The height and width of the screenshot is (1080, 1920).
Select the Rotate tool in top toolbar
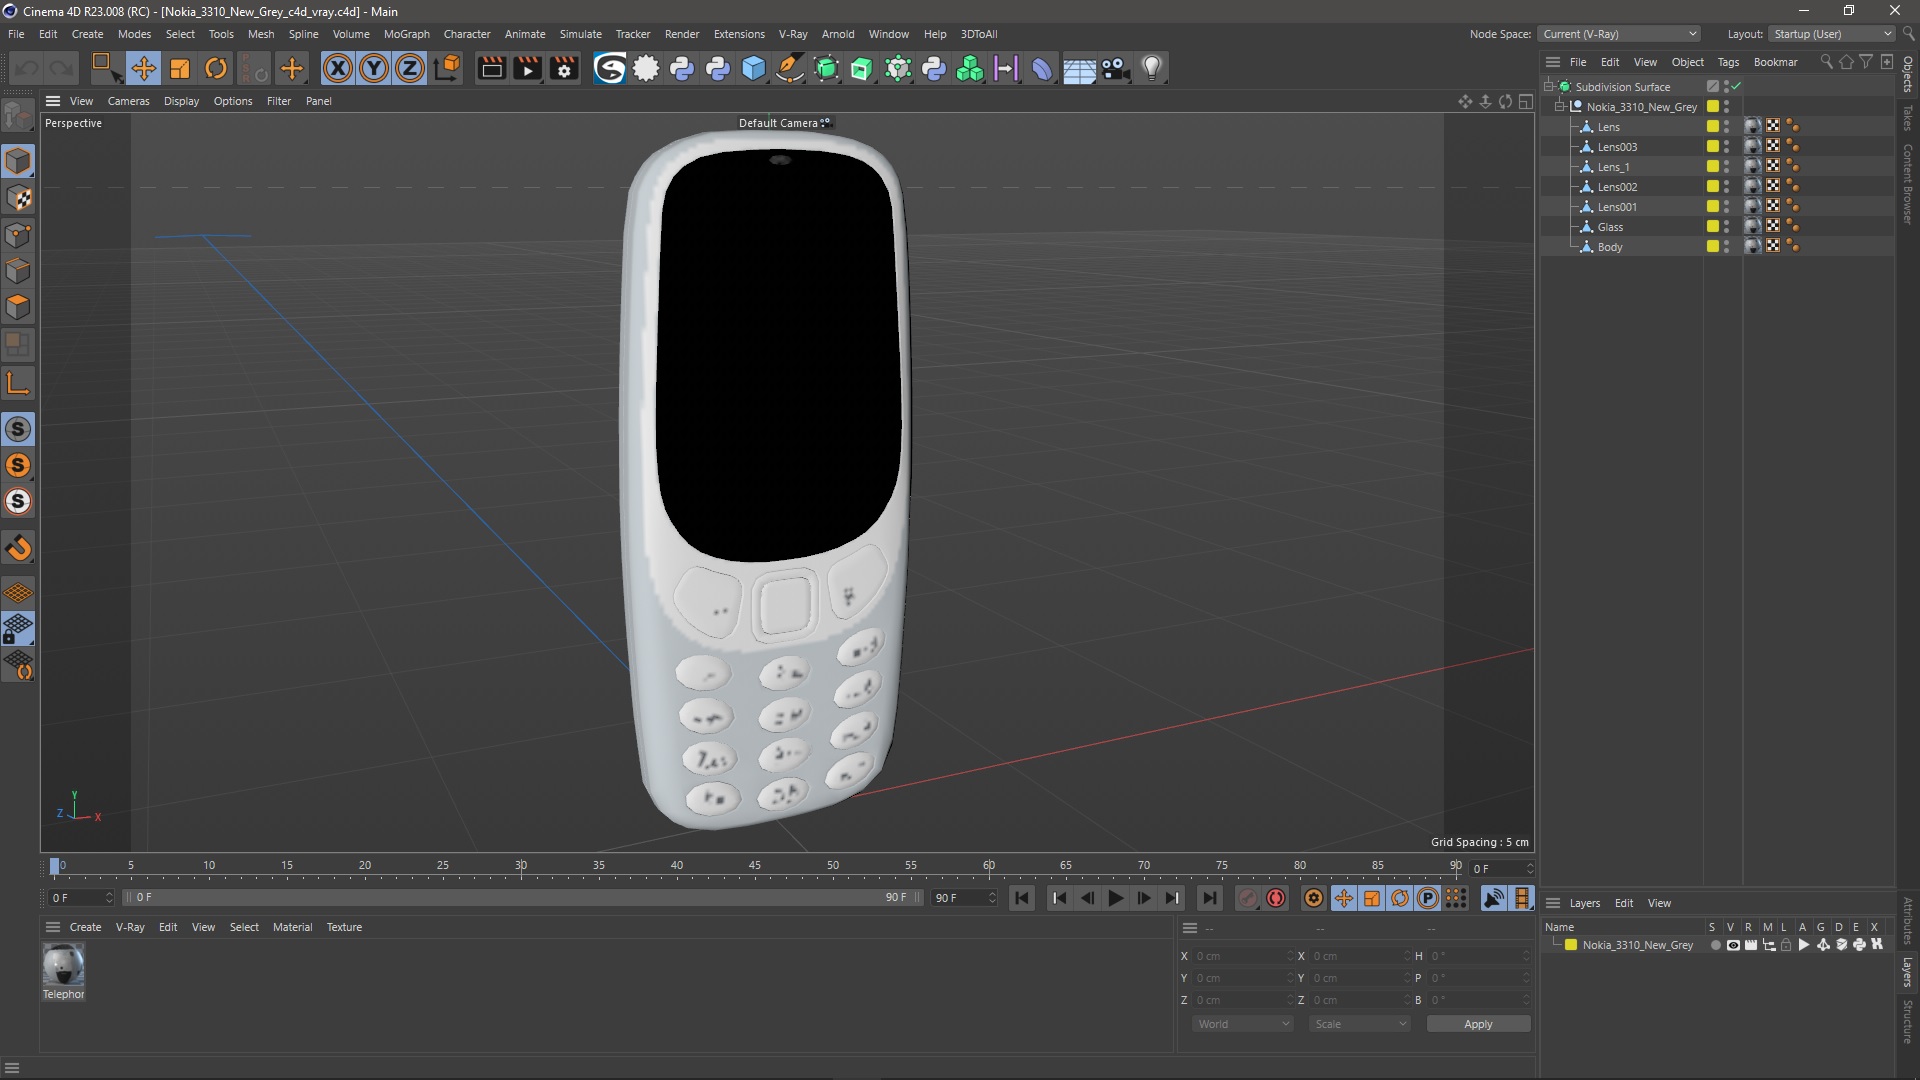(216, 68)
